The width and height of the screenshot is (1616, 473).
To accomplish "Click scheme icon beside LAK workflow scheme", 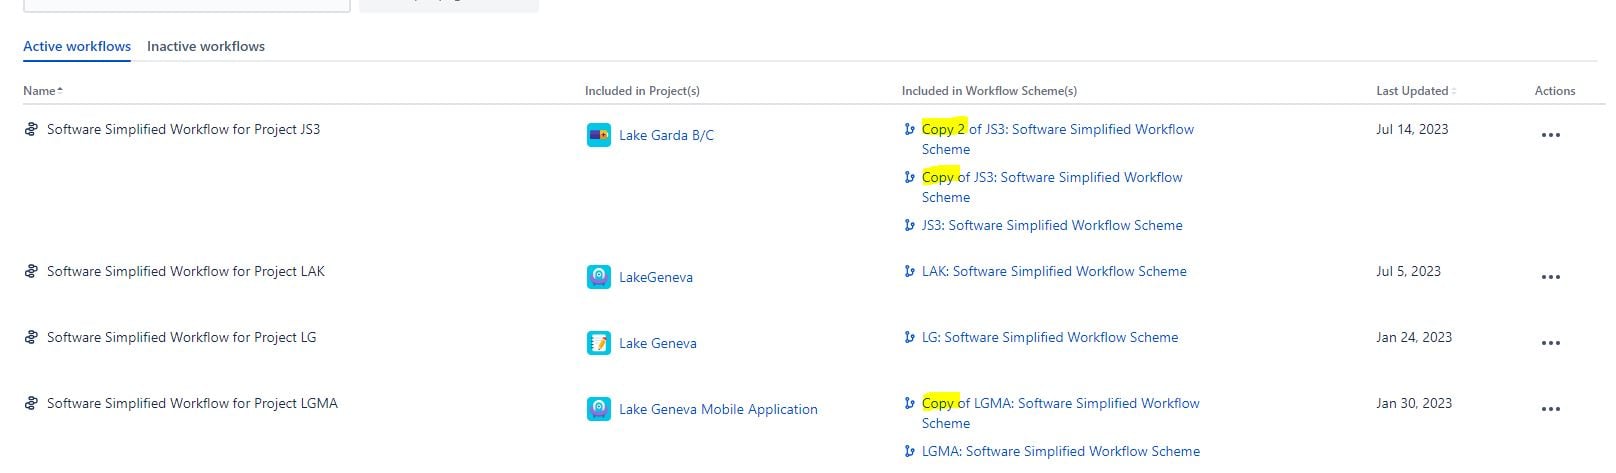I will click(x=909, y=271).
